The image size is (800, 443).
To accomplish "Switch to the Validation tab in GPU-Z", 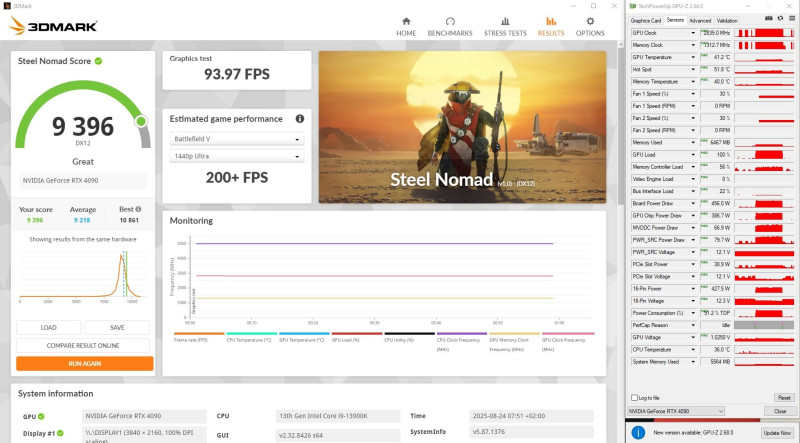I will (x=727, y=20).
